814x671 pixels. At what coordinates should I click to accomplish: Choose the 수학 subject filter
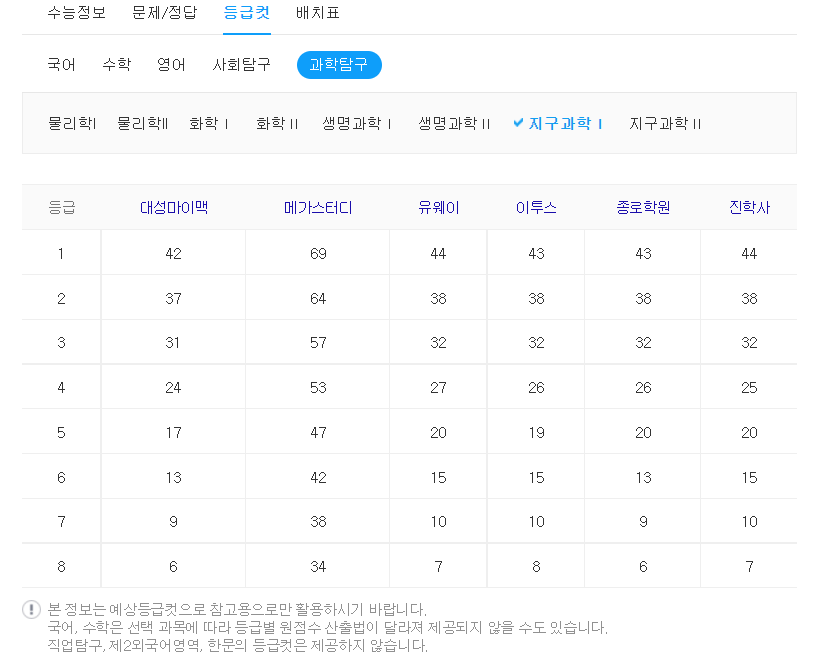tap(117, 64)
